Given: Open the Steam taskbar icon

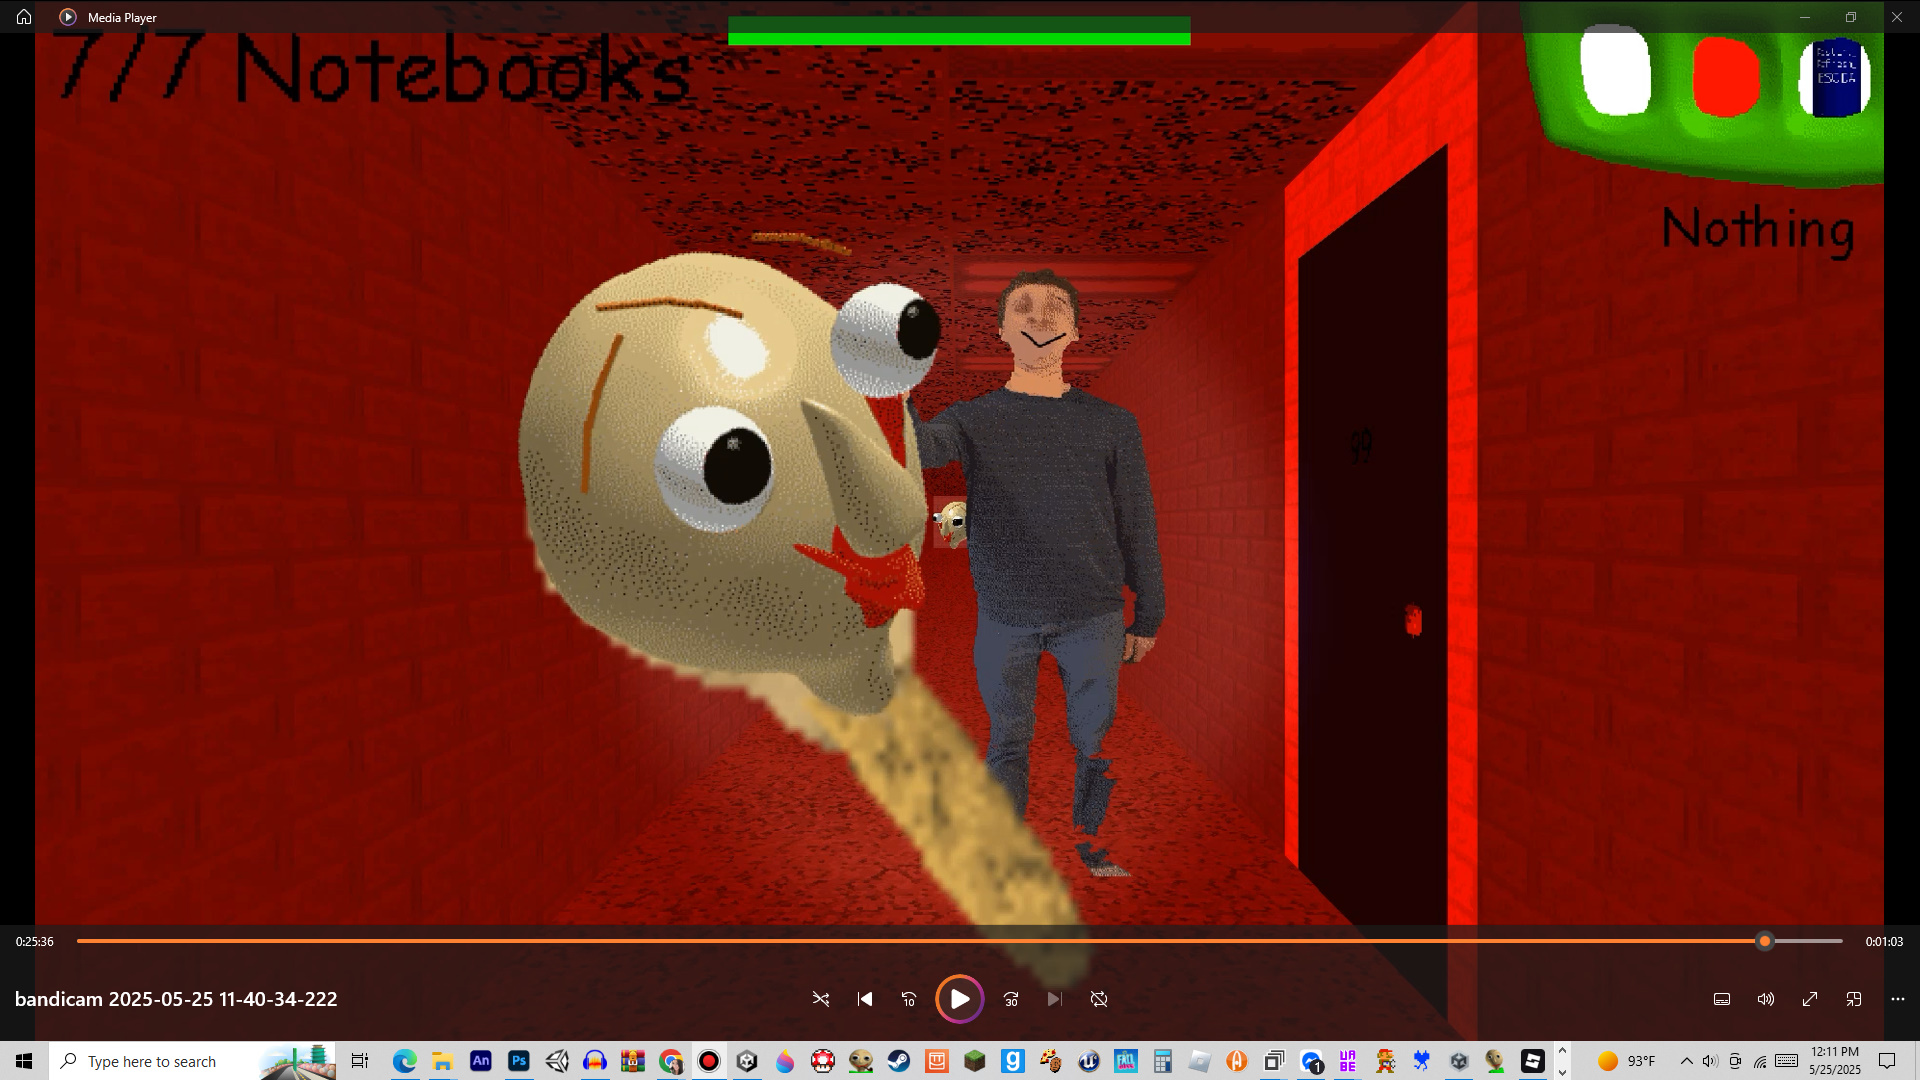Looking at the screenshot, I should click(899, 1061).
